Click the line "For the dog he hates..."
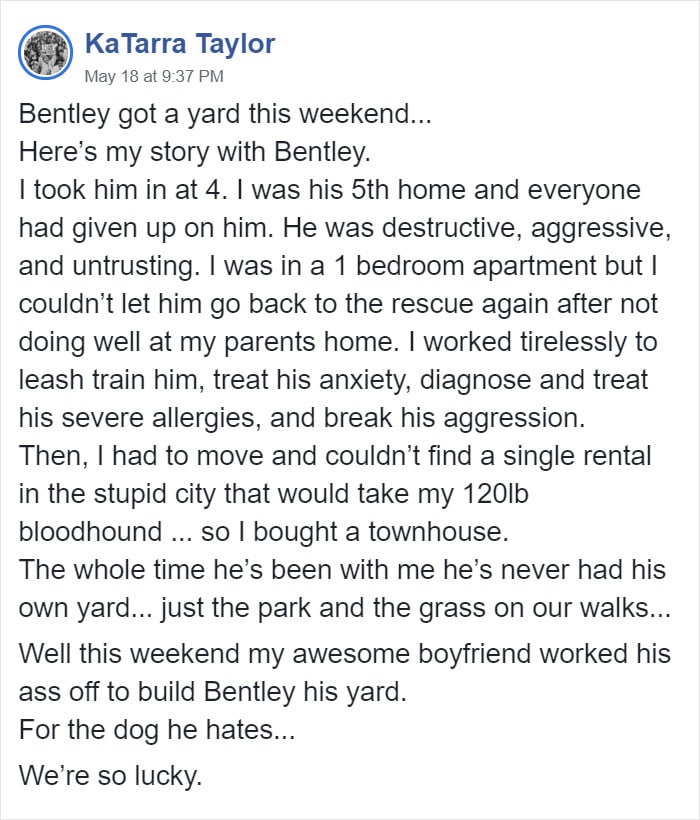The width and height of the screenshot is (700, 820). (x=156, y=729)
